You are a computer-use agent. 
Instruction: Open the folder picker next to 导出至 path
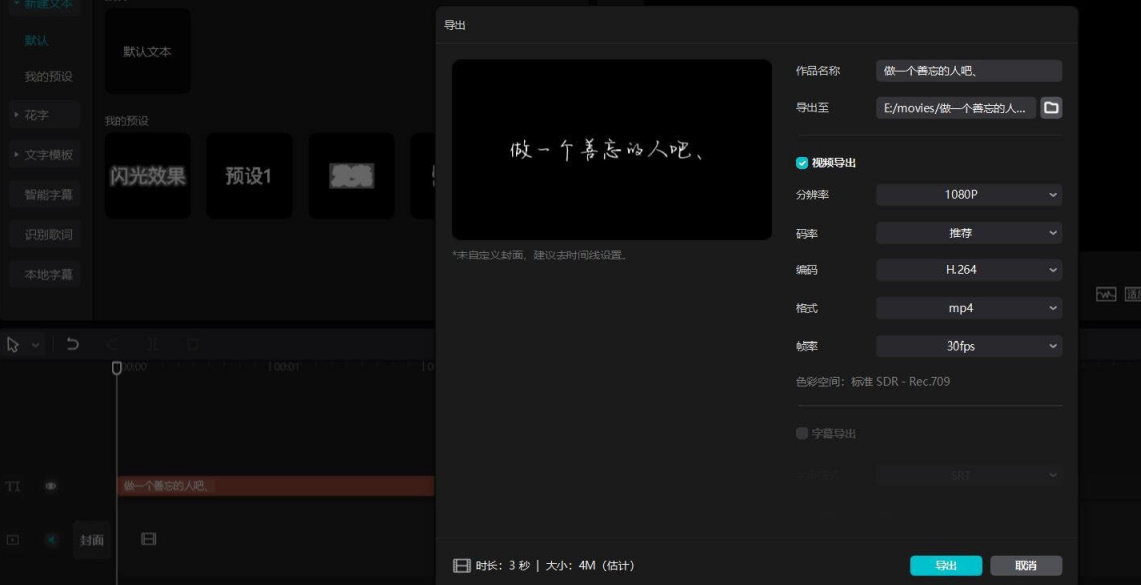(x=1050, y=108)
